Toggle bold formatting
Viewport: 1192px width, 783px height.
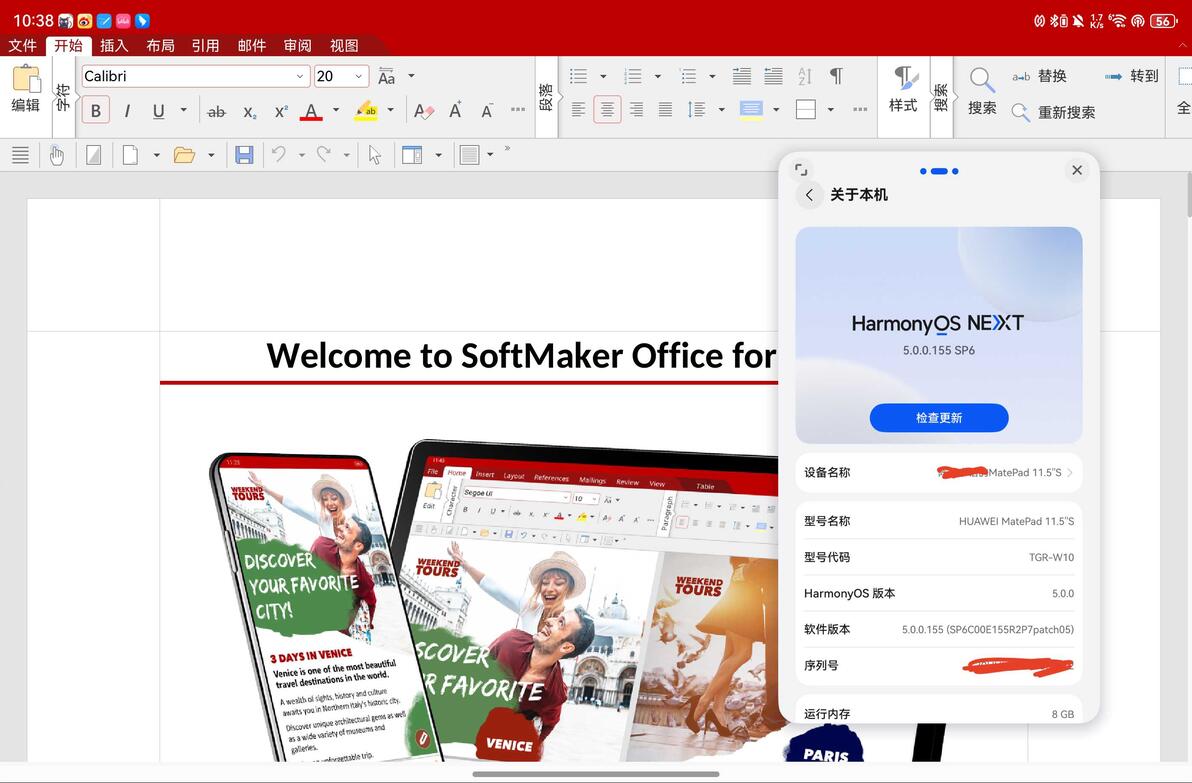click(96, 111)
